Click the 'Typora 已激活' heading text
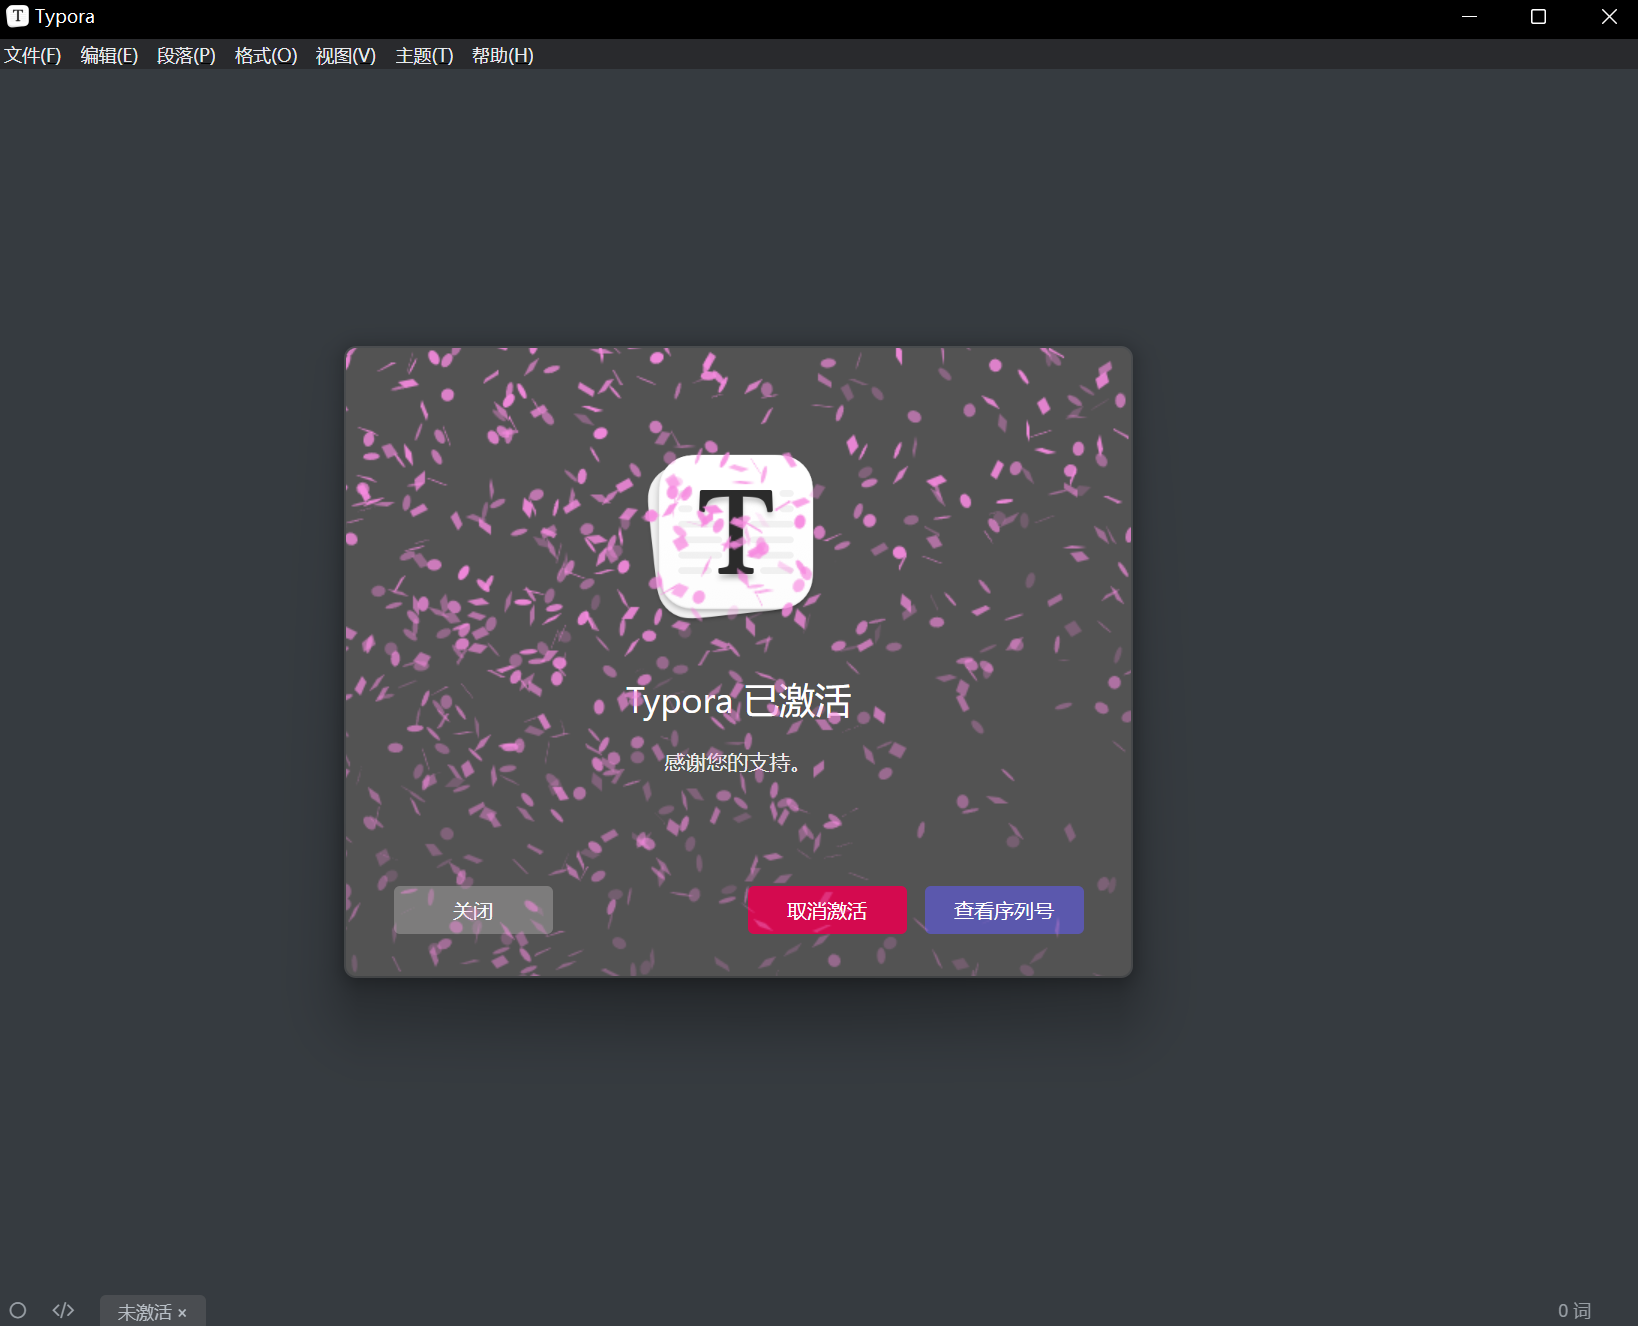 (738, 701)
